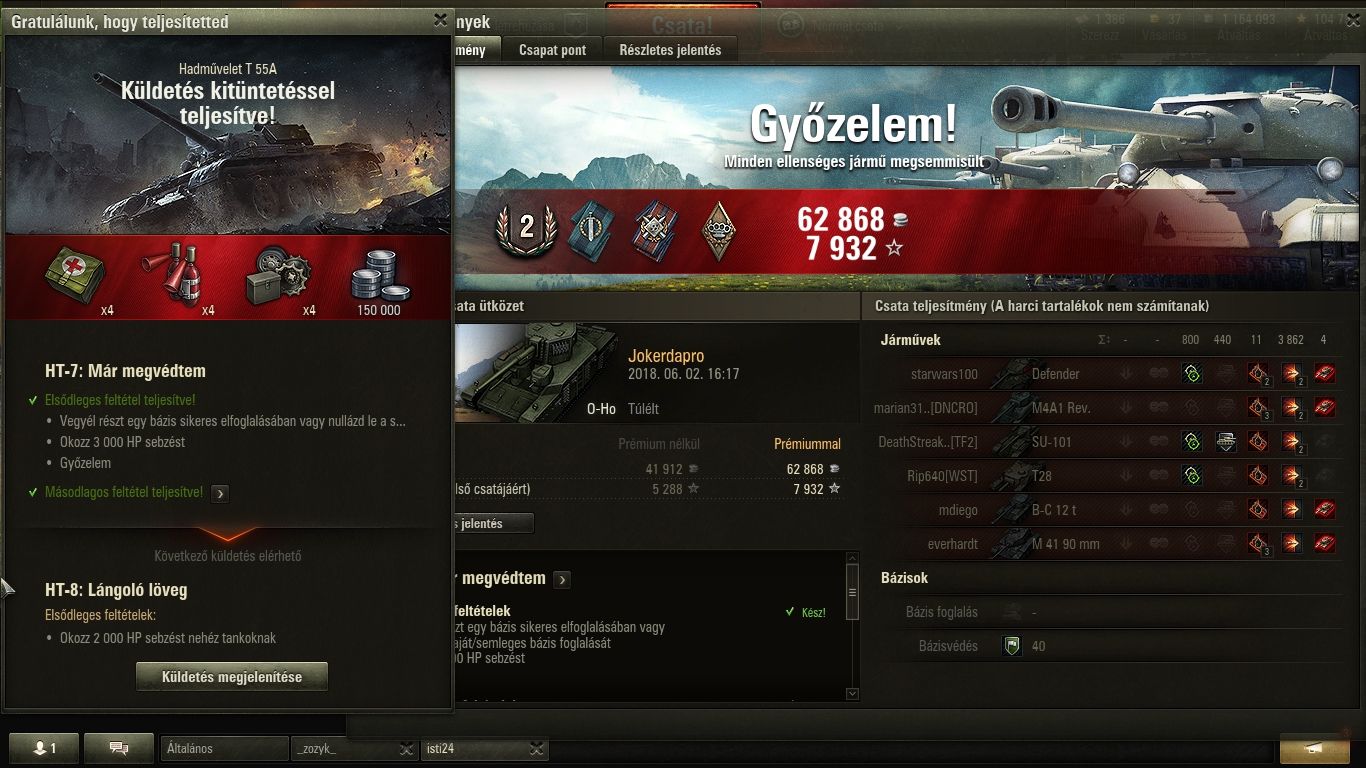Expand the mission title arrow in results
Image resolution: width=1366 pixels, height=768 pixels.
click(x=562, y=579)
